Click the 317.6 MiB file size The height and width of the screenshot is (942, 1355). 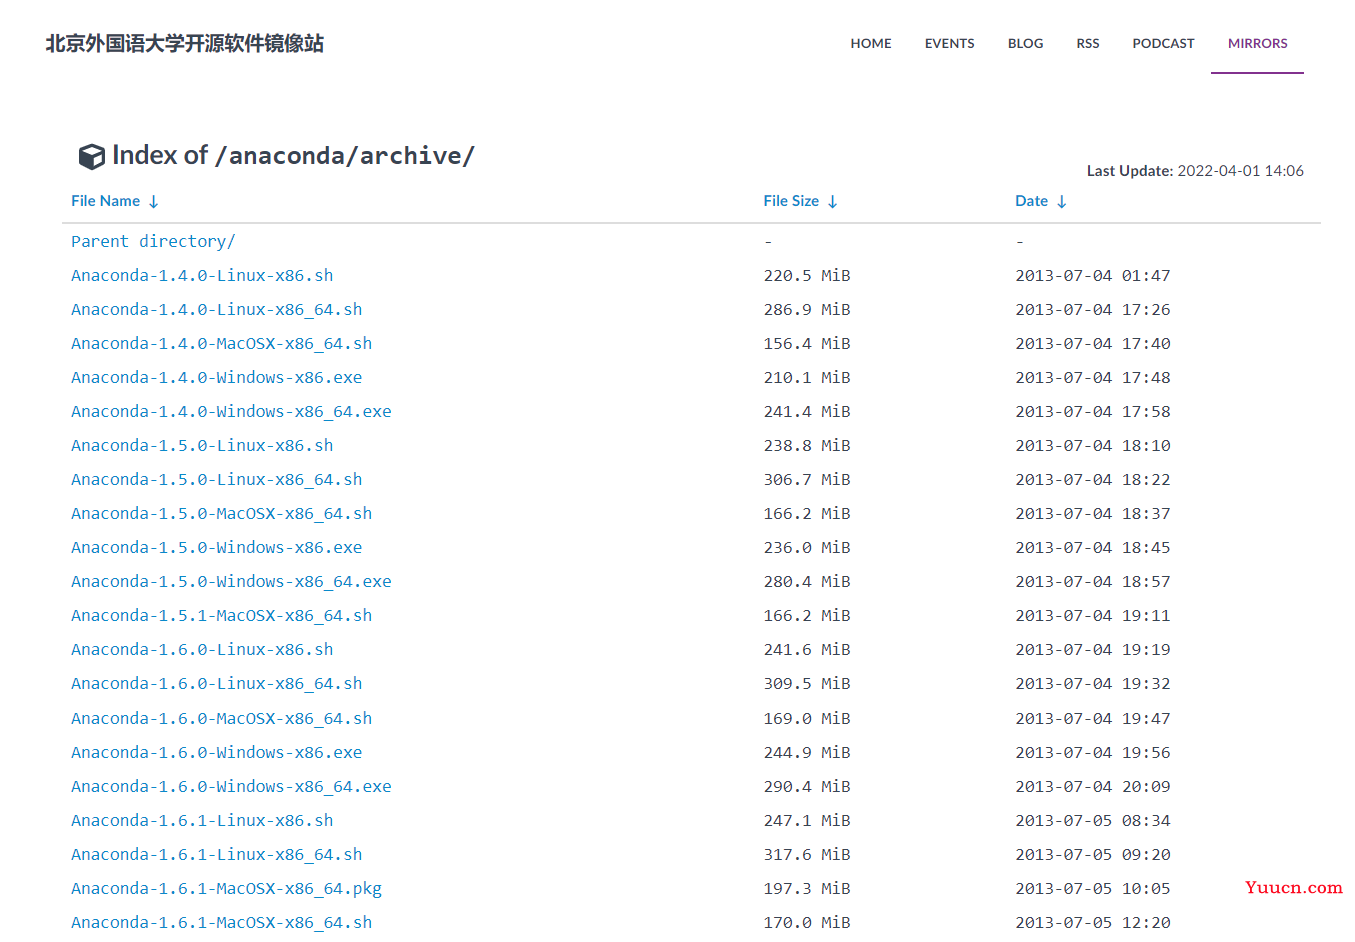(807, 854)
